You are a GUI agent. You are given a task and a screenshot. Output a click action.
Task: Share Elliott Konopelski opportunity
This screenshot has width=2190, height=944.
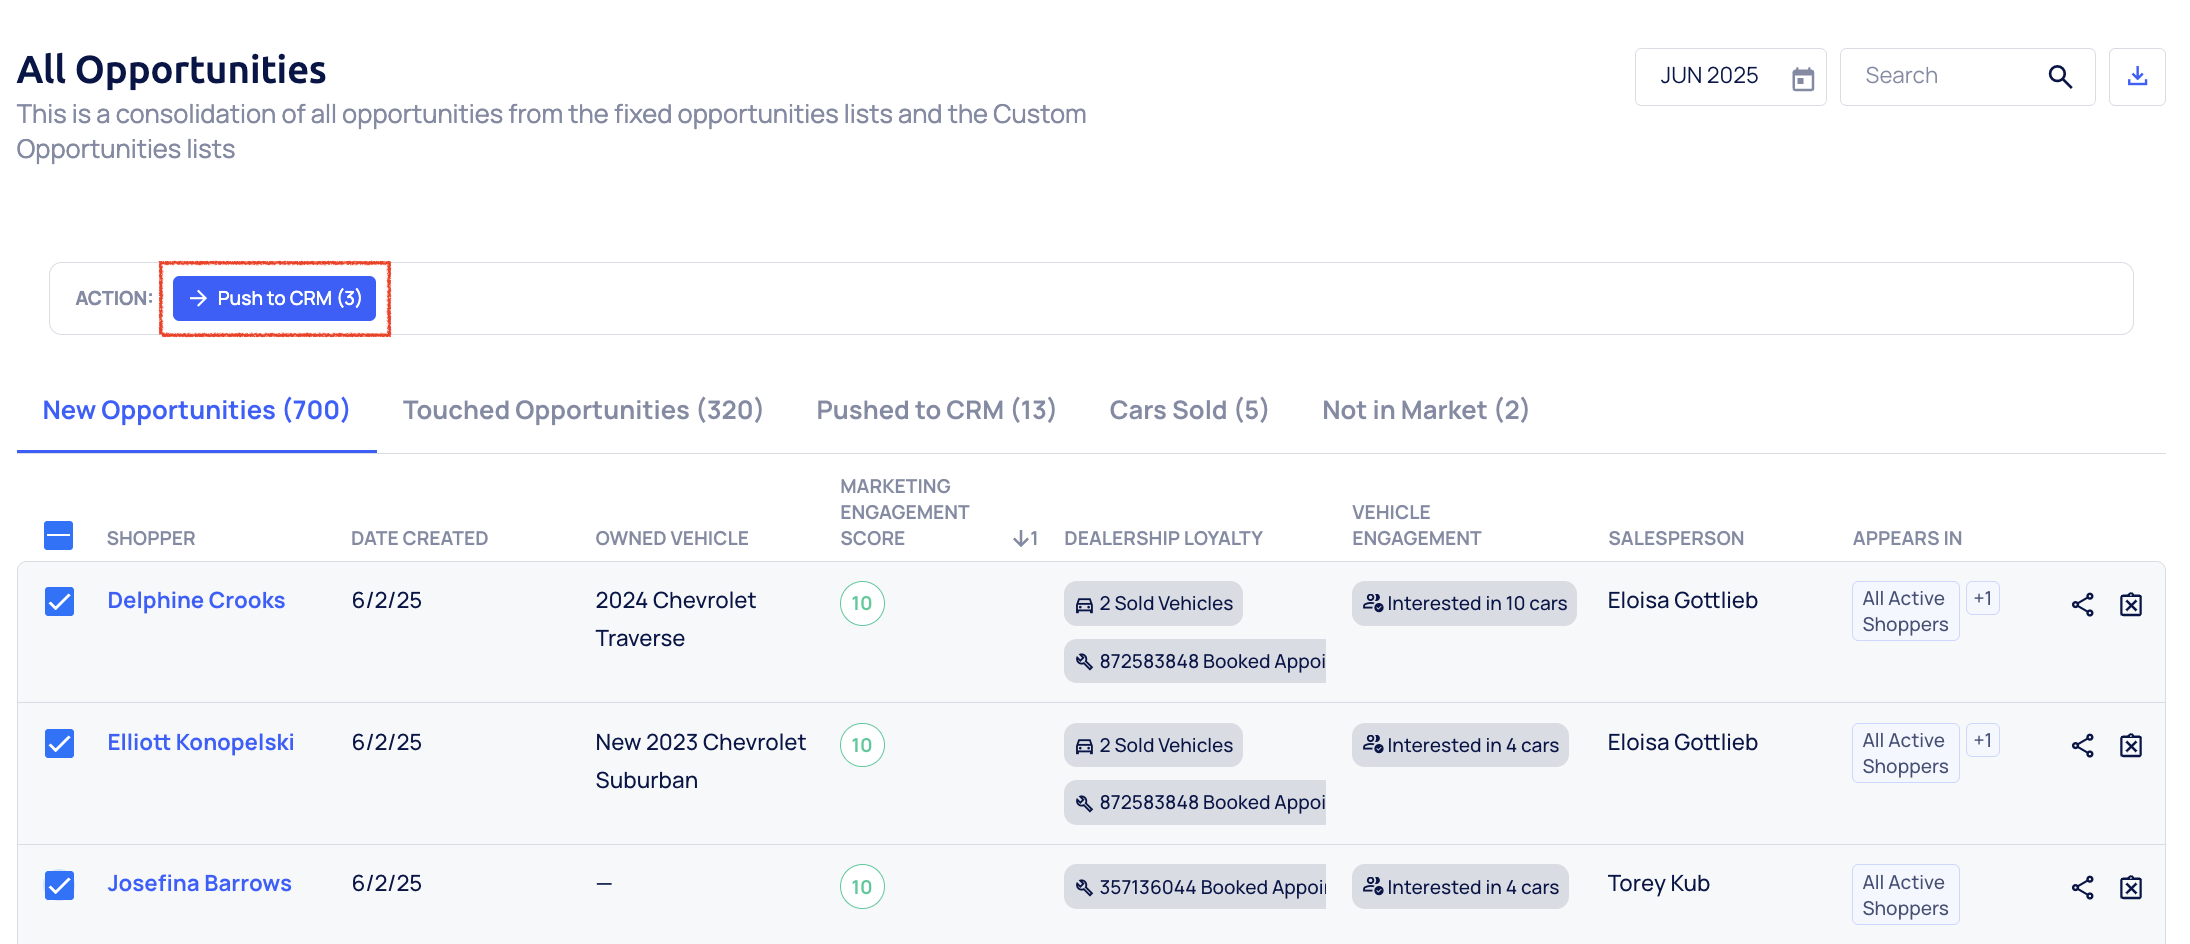point(2082,745)
